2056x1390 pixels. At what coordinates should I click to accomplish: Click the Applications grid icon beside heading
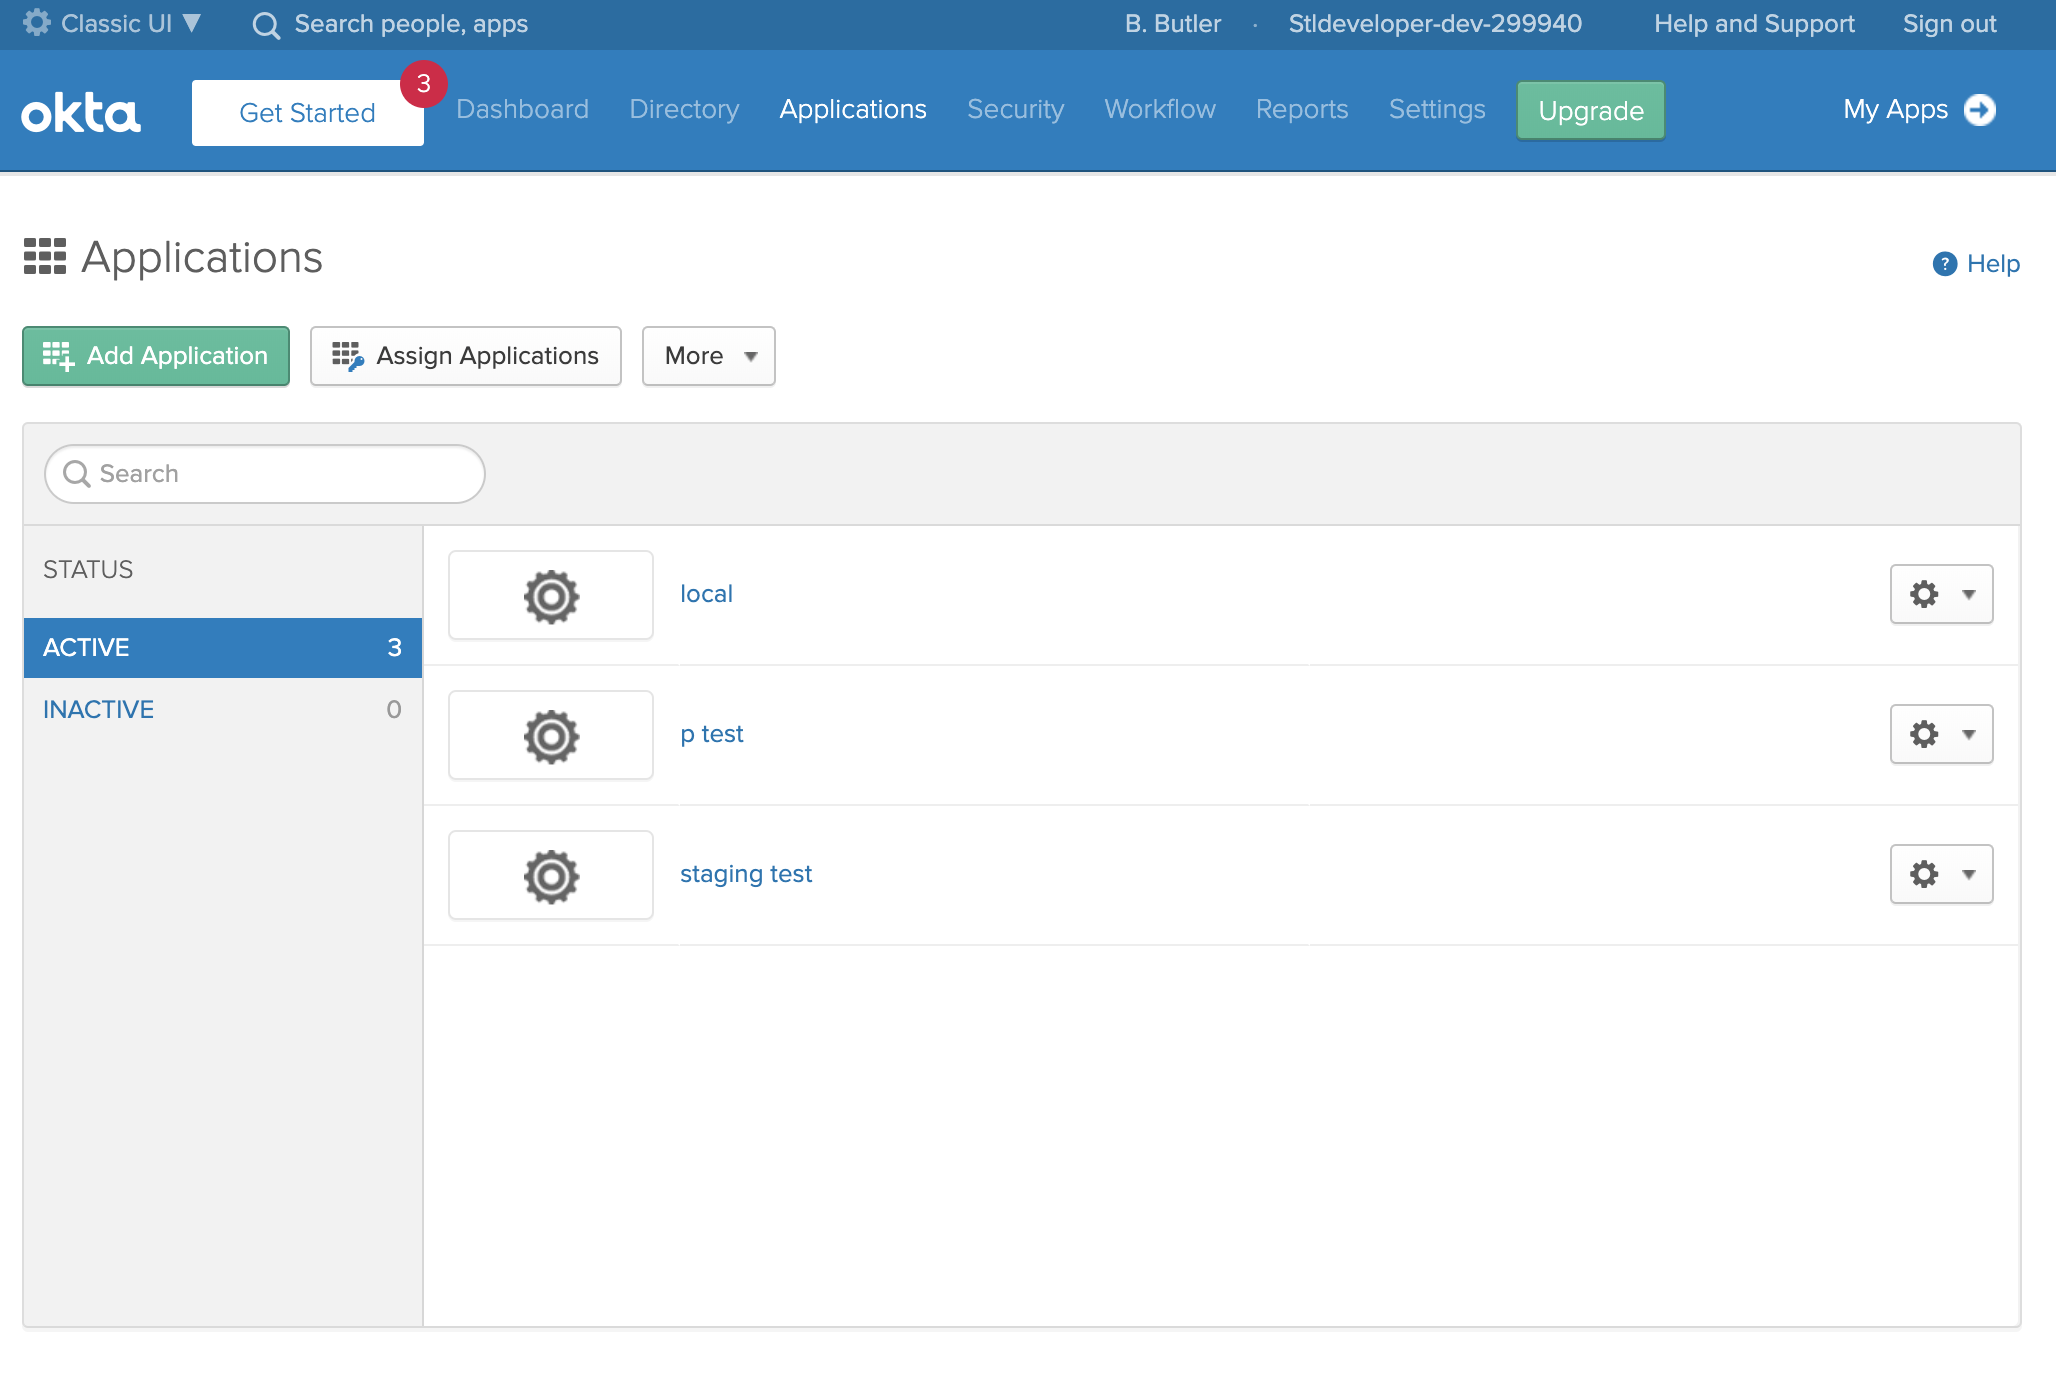click(45, 256)
